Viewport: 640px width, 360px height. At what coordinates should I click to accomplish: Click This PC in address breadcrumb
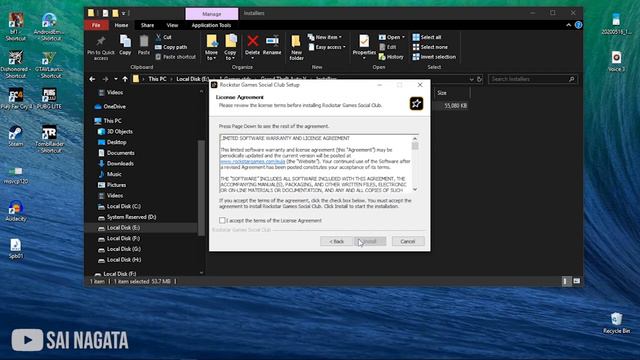coord(157,79)
